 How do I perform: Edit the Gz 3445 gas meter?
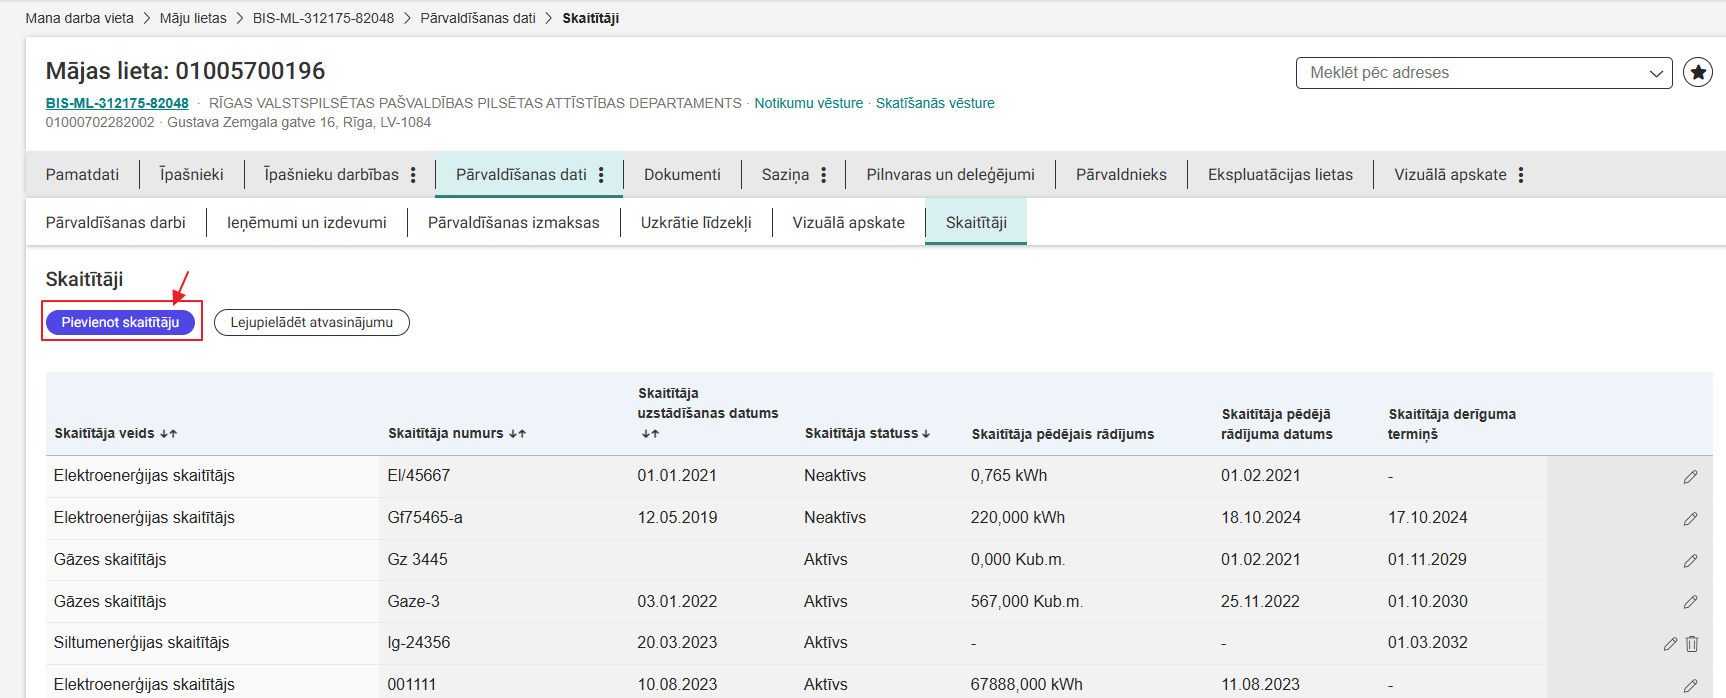point(1690,561)
